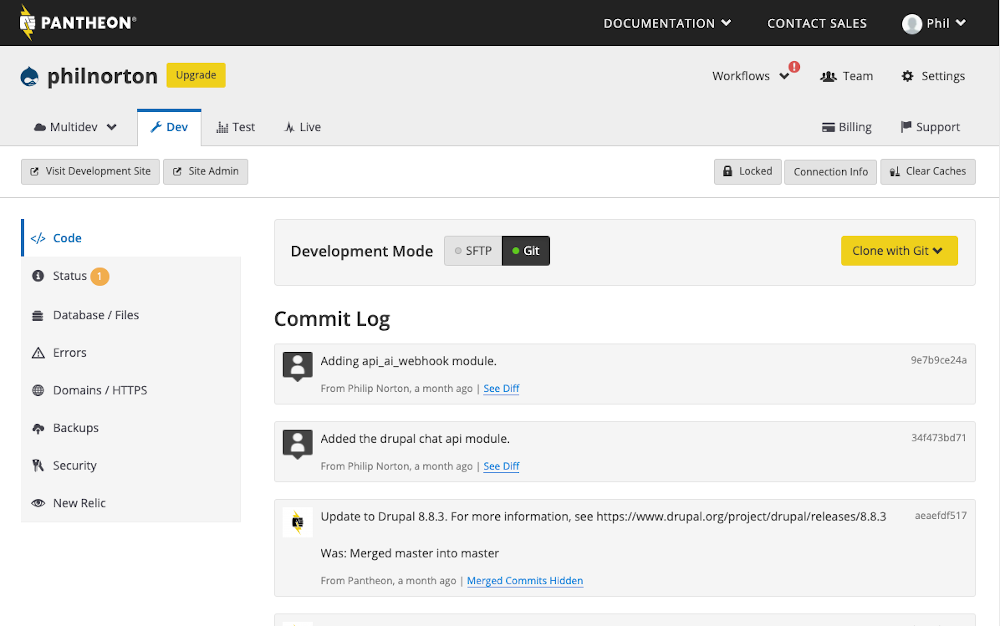This screenshot has height=626, width=1000.
Task: Click the Drupal drop icon beside philnorton
Action: coord(29,76)
